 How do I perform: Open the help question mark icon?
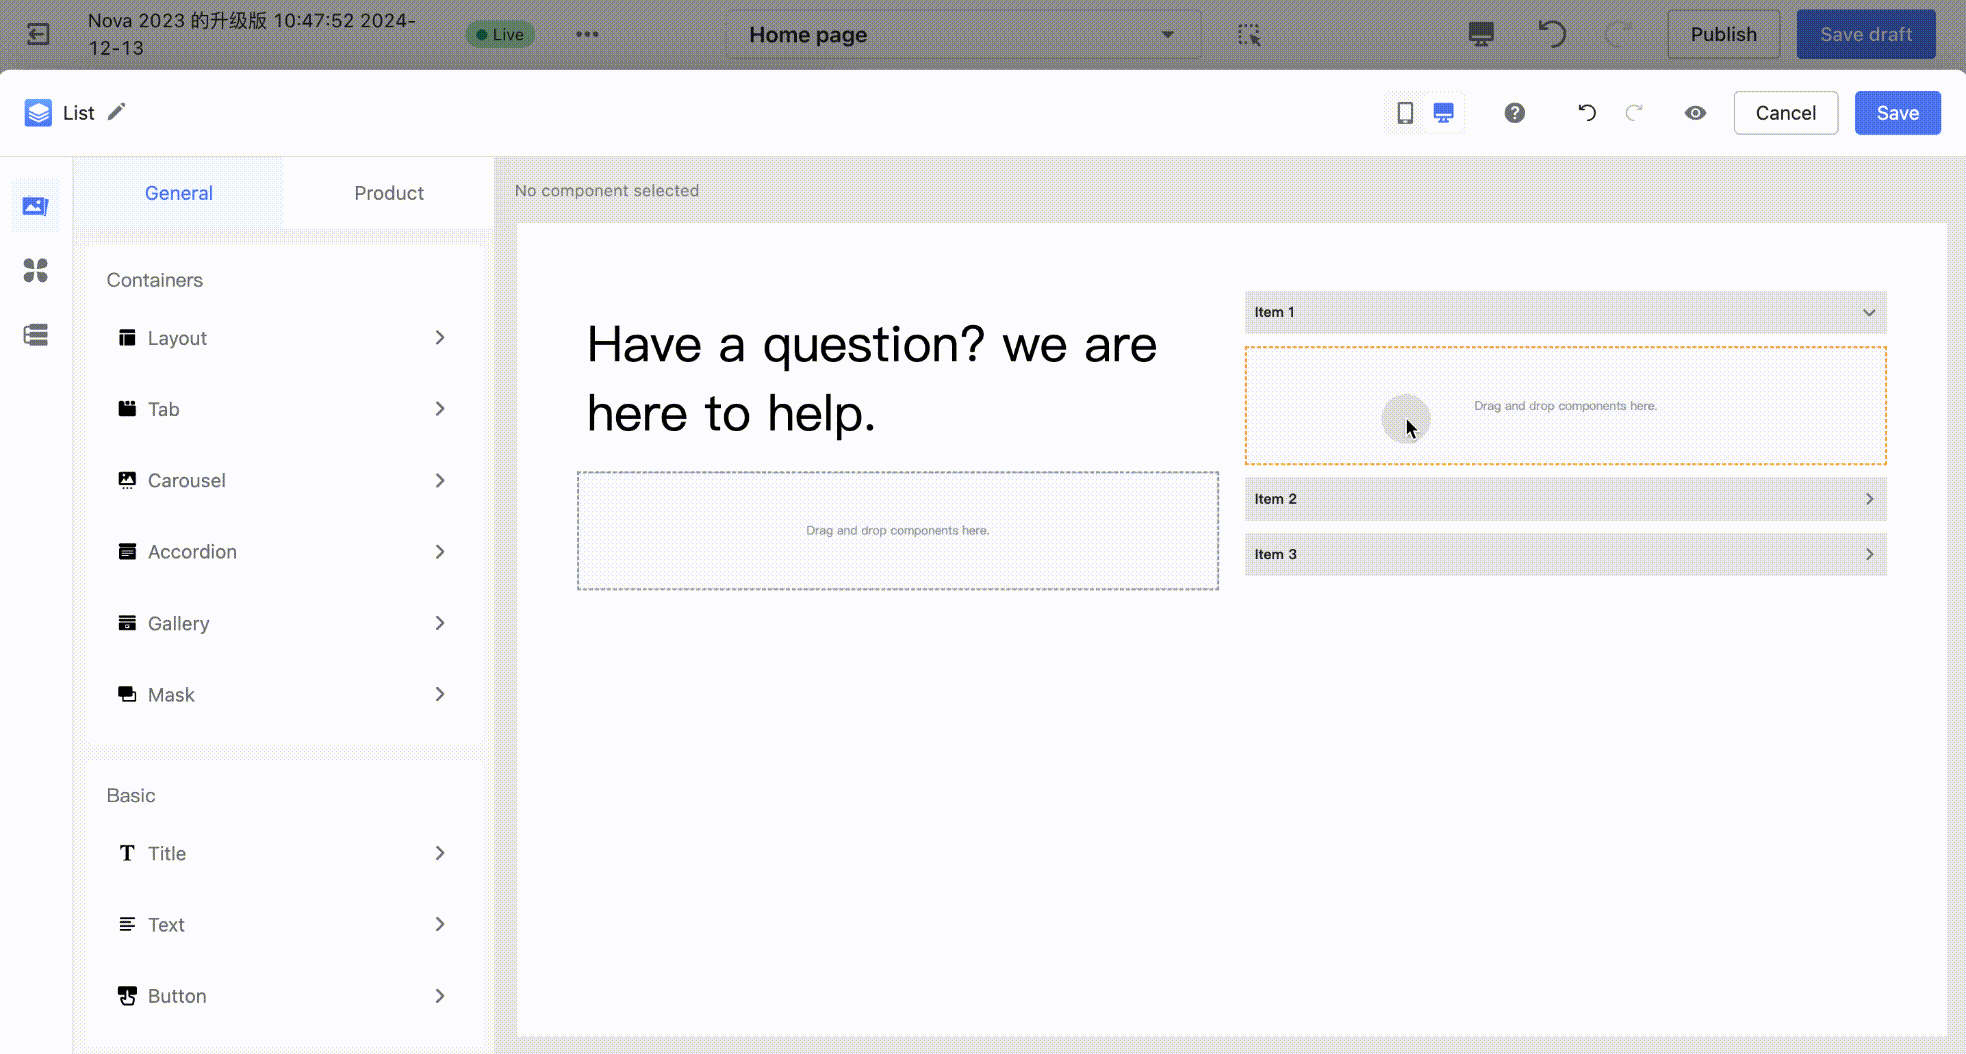(x=1514, y=113)
